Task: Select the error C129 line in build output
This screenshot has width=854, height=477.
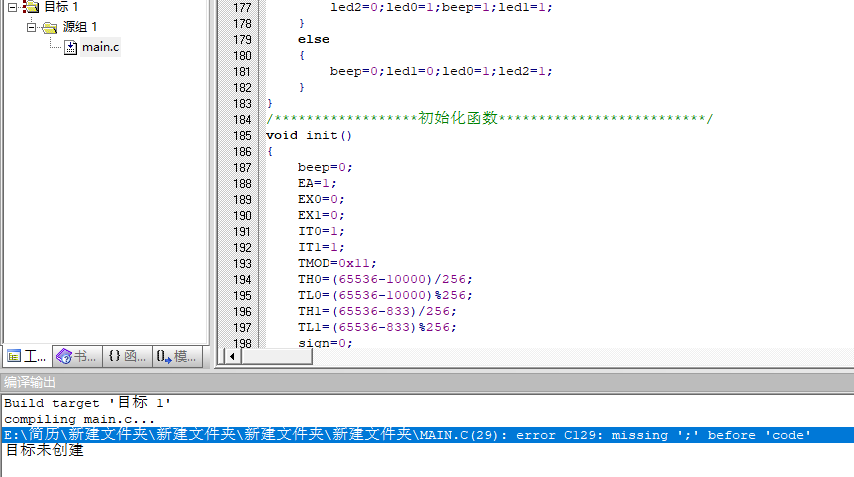Action: point(408,435)
